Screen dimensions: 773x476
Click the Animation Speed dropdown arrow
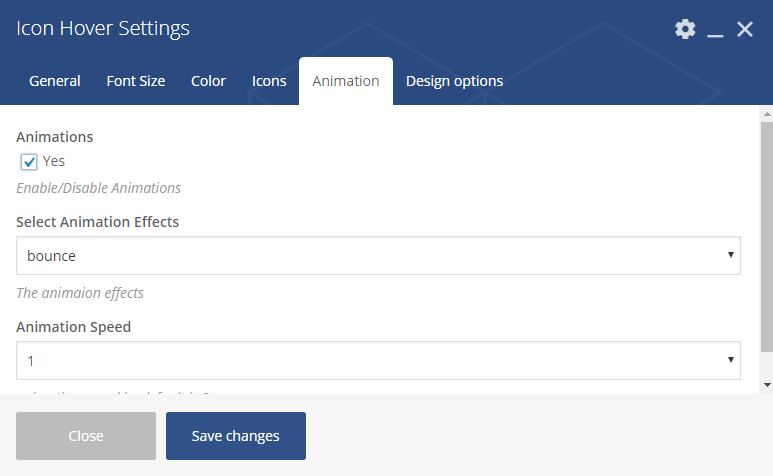point(731,360)
